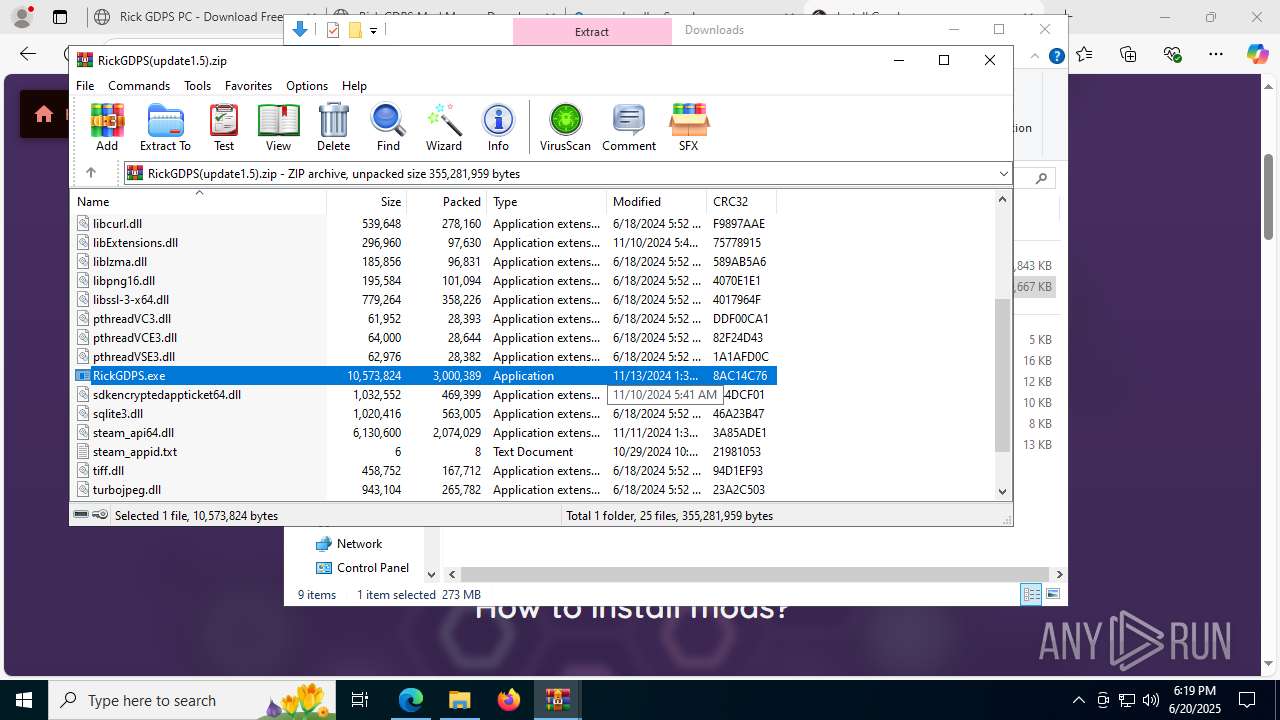Sort file list by Size column
This screenshot has width=1280, height=720.
point(366,202)
